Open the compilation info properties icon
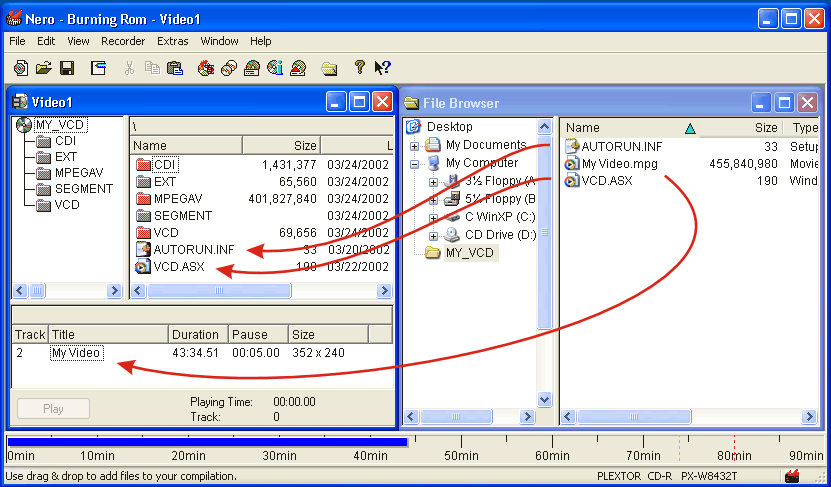Screen dimensions: 831x487 point(99,68)
